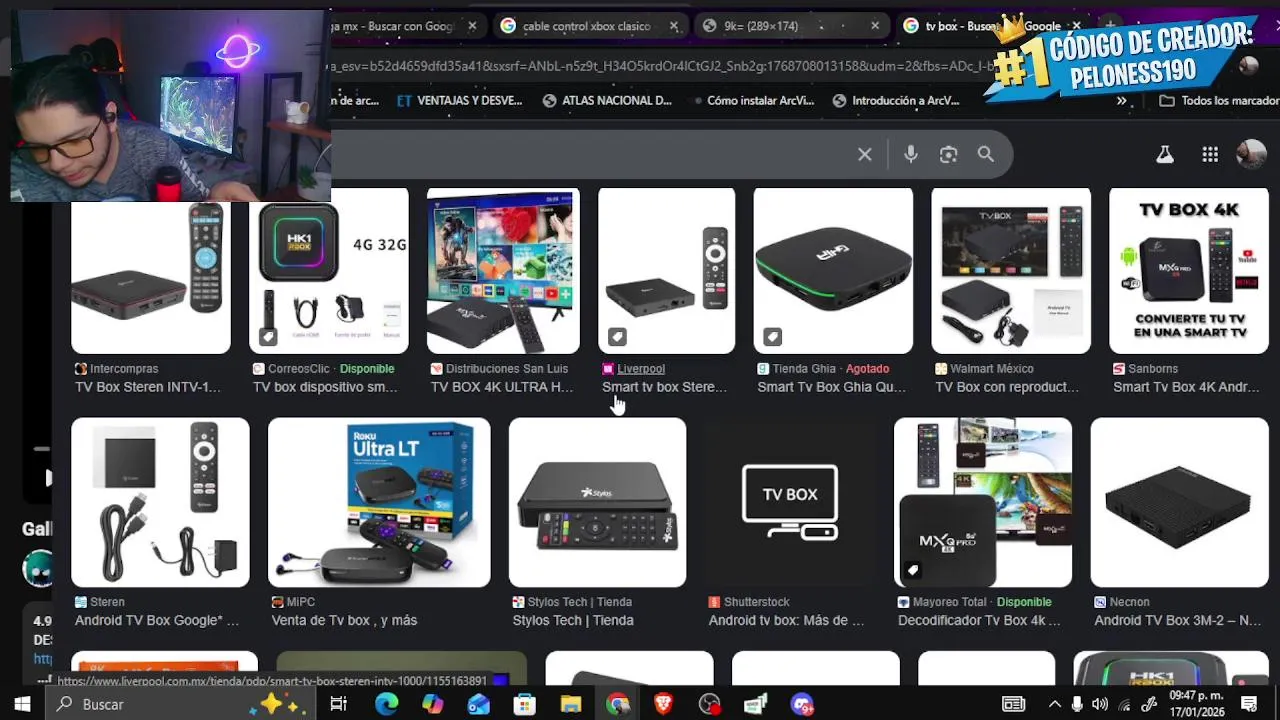
Task: Open Walmart México TV Box image
Action: coord(1011,271)
